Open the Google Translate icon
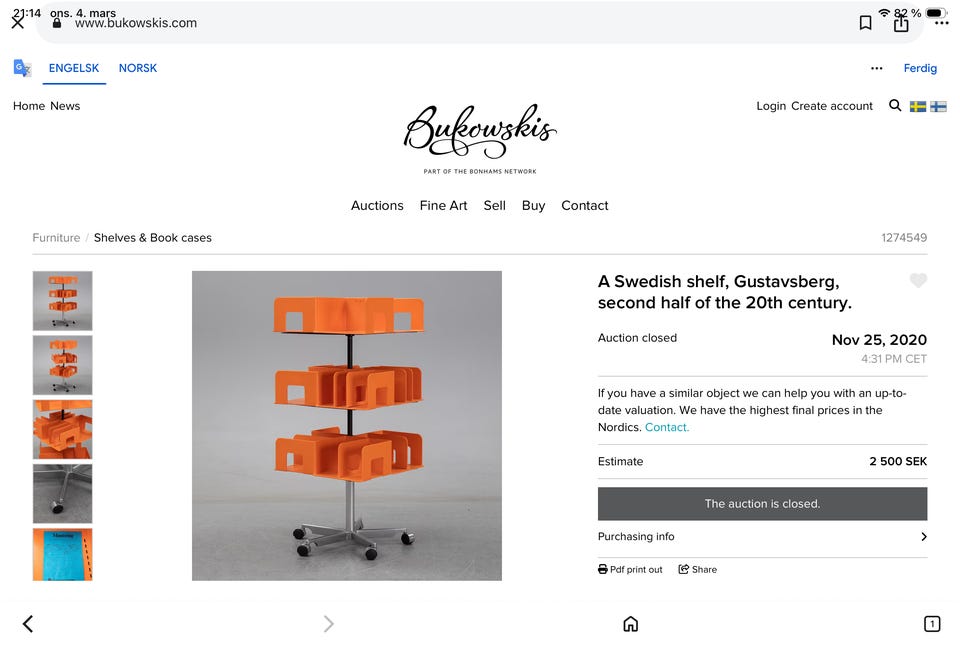960x667 pixels. (21, 67)
